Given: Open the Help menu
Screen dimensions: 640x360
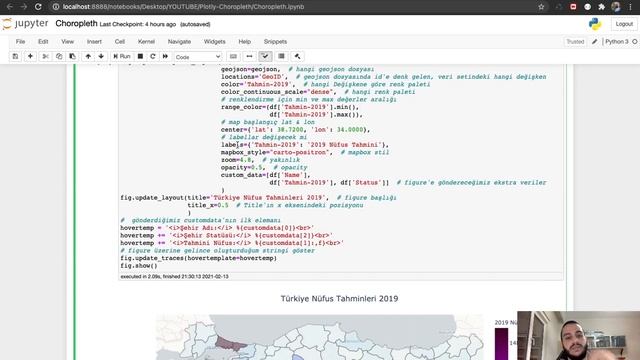Looking at the screenshot, I should pyautogui.click(x=244, y=42).
